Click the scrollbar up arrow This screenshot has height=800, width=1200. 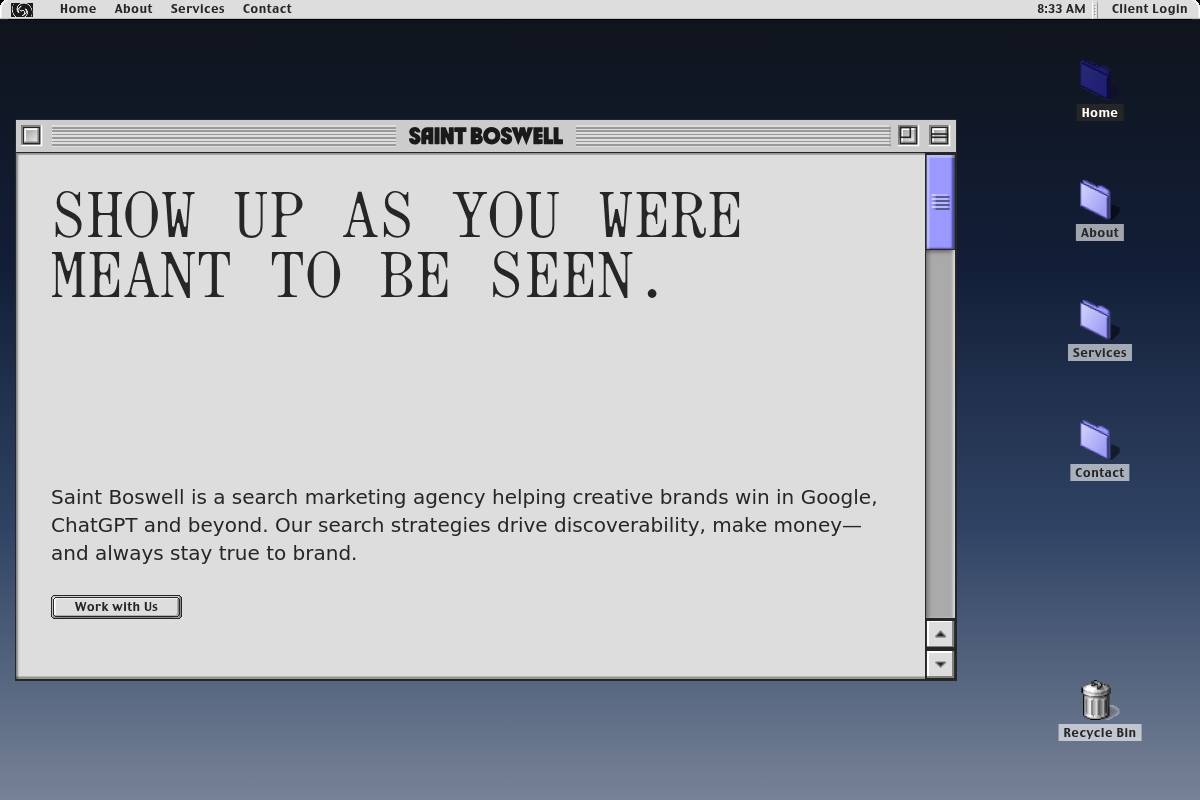click(940, 634)
